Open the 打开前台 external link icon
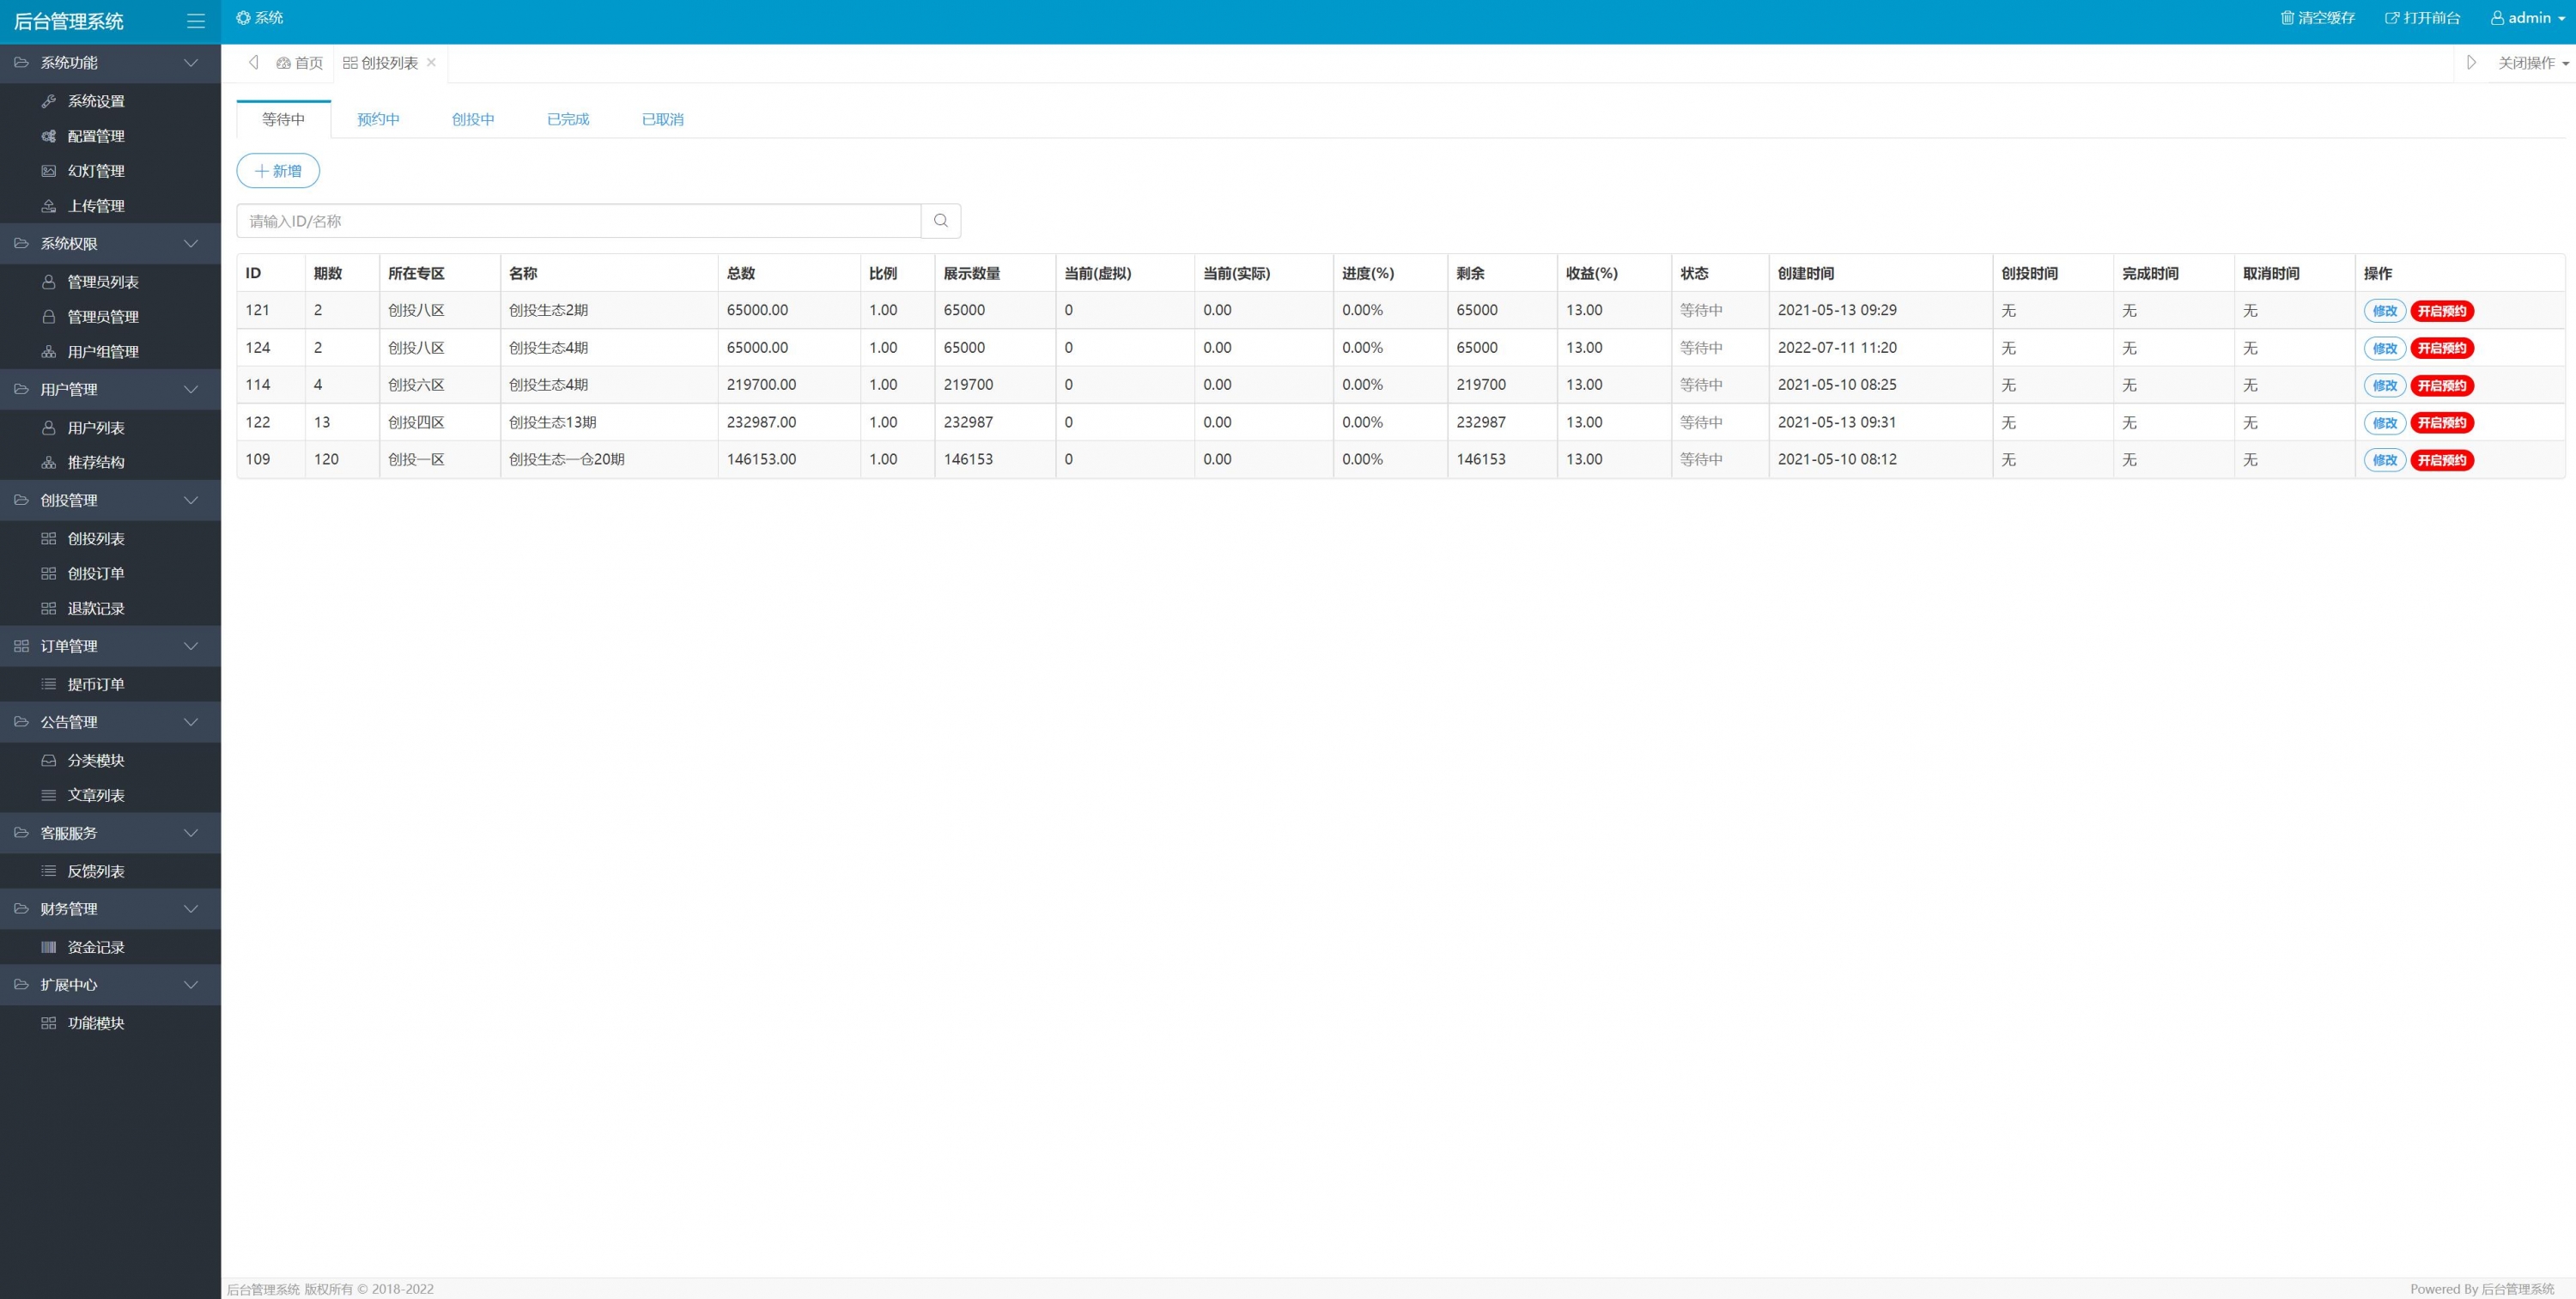Image resolution: width=2576 pixels, height=1299 pixels. pyautogui.click(x=2392, y=18)
